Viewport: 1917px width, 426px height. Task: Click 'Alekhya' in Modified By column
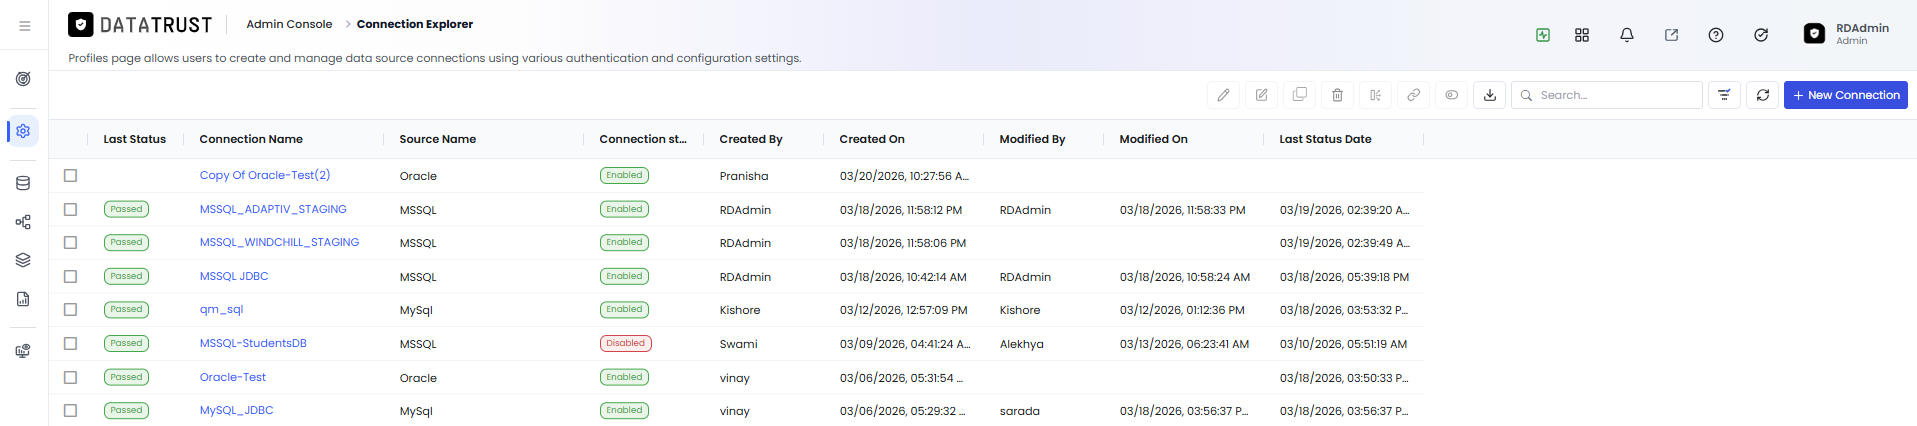click(x=1021, y=344)
